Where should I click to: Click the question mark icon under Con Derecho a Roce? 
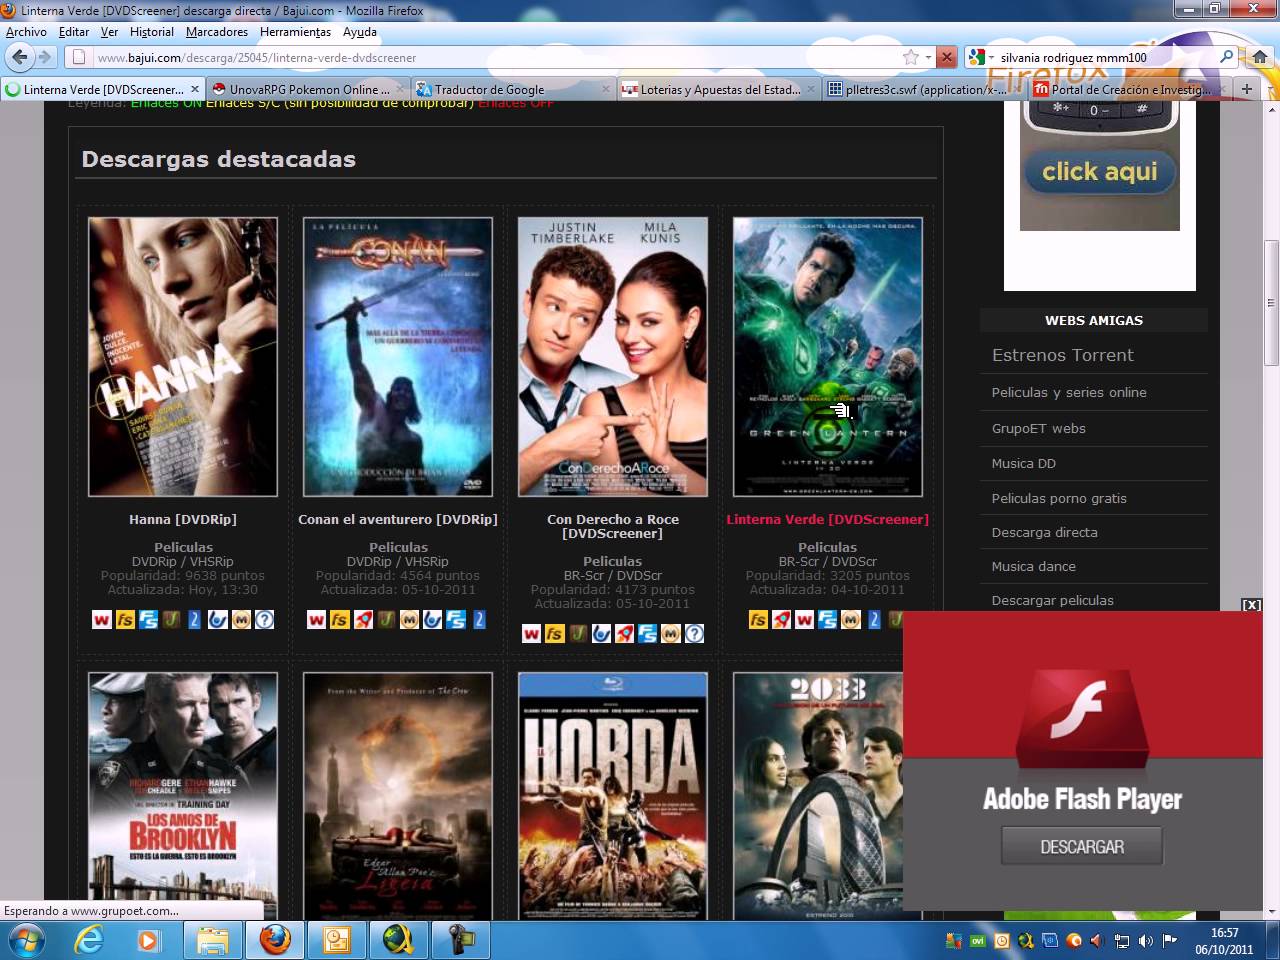point(694,634)
